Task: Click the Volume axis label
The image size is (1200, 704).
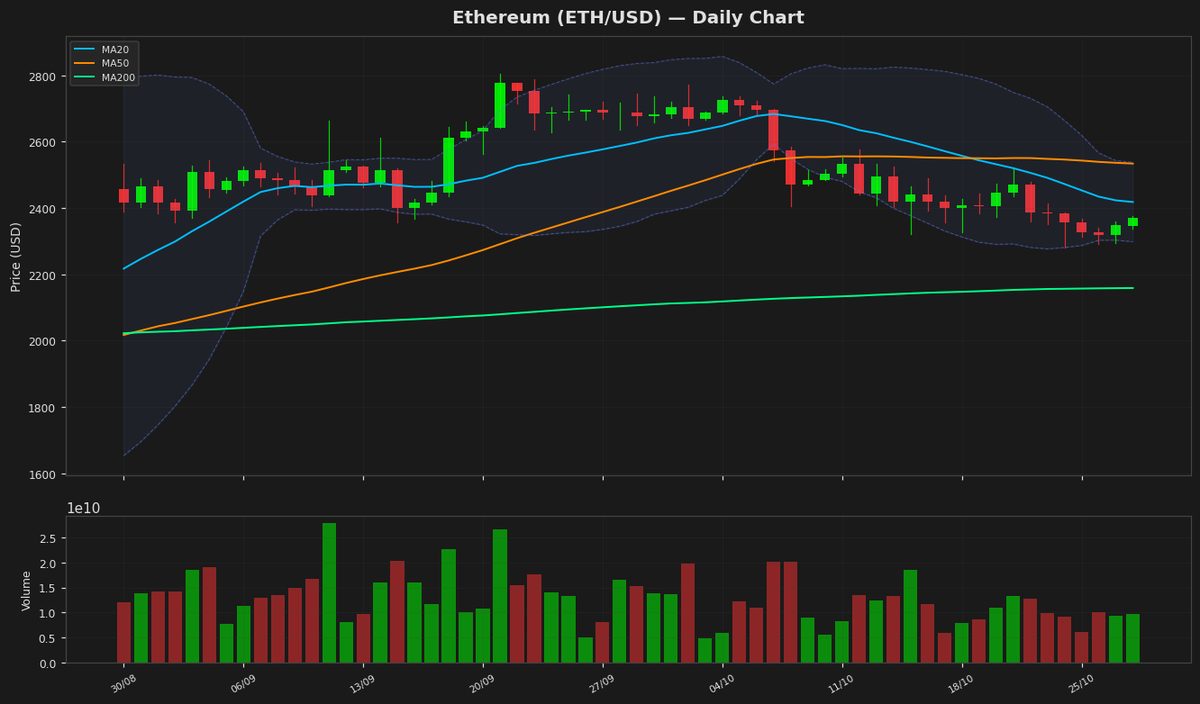Action: coord(27,590)
